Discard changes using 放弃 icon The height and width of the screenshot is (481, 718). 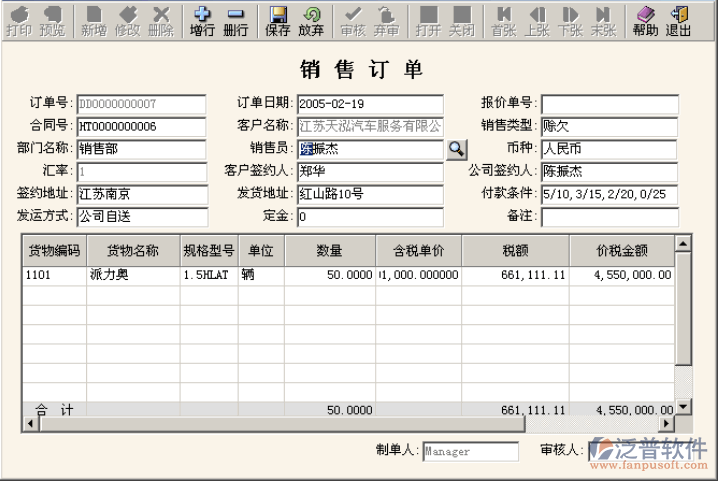[x=311, y=20]
